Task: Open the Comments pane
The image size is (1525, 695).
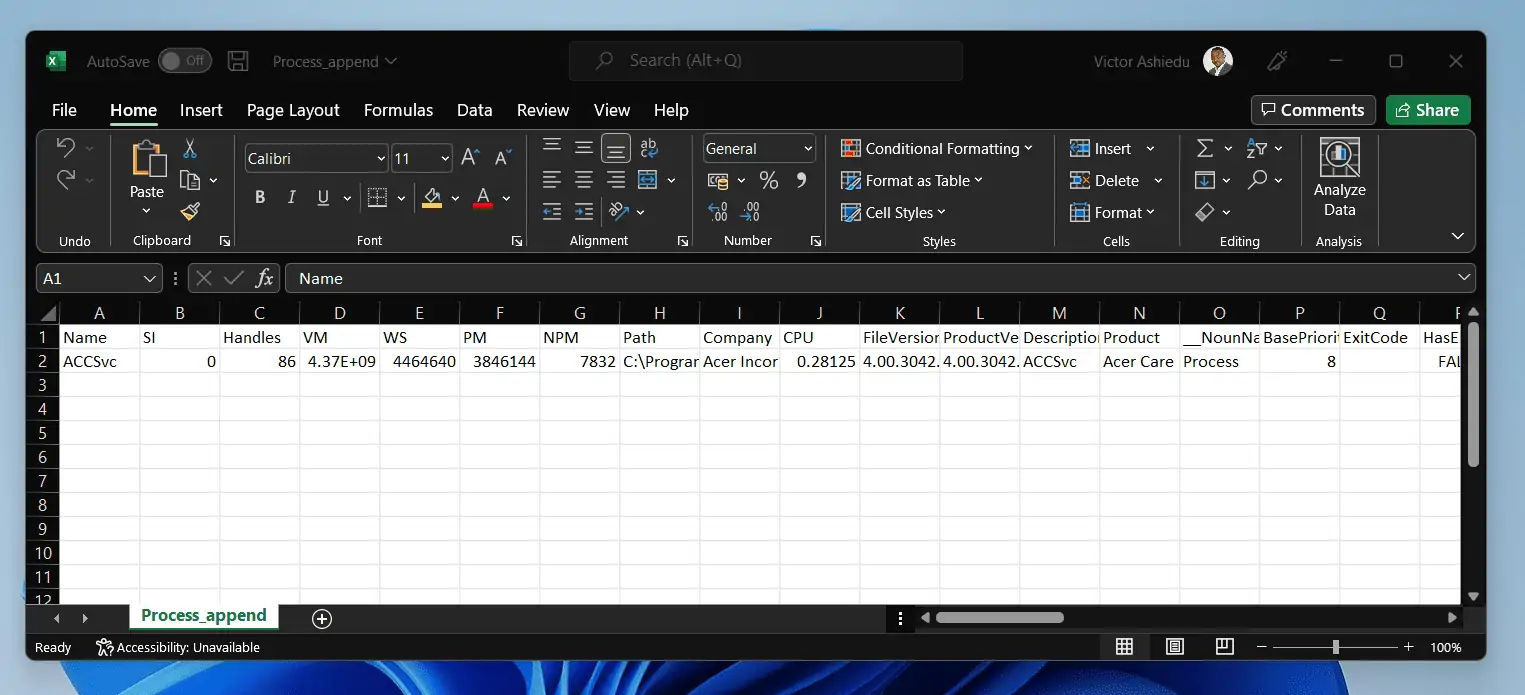Action: [x=1313, y=110]
